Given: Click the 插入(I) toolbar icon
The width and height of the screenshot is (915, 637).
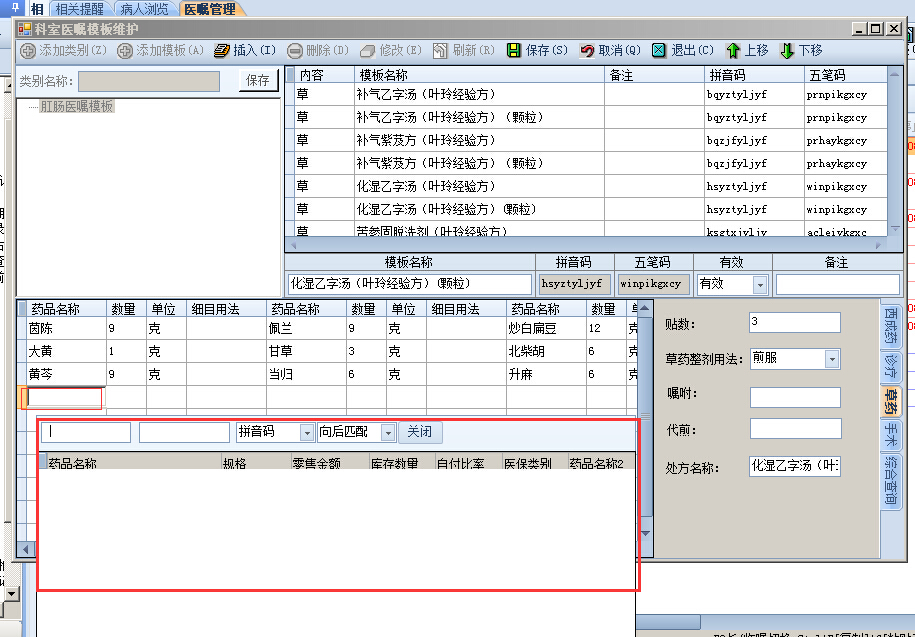Looking at the screenshot, I should click(222, 51).
